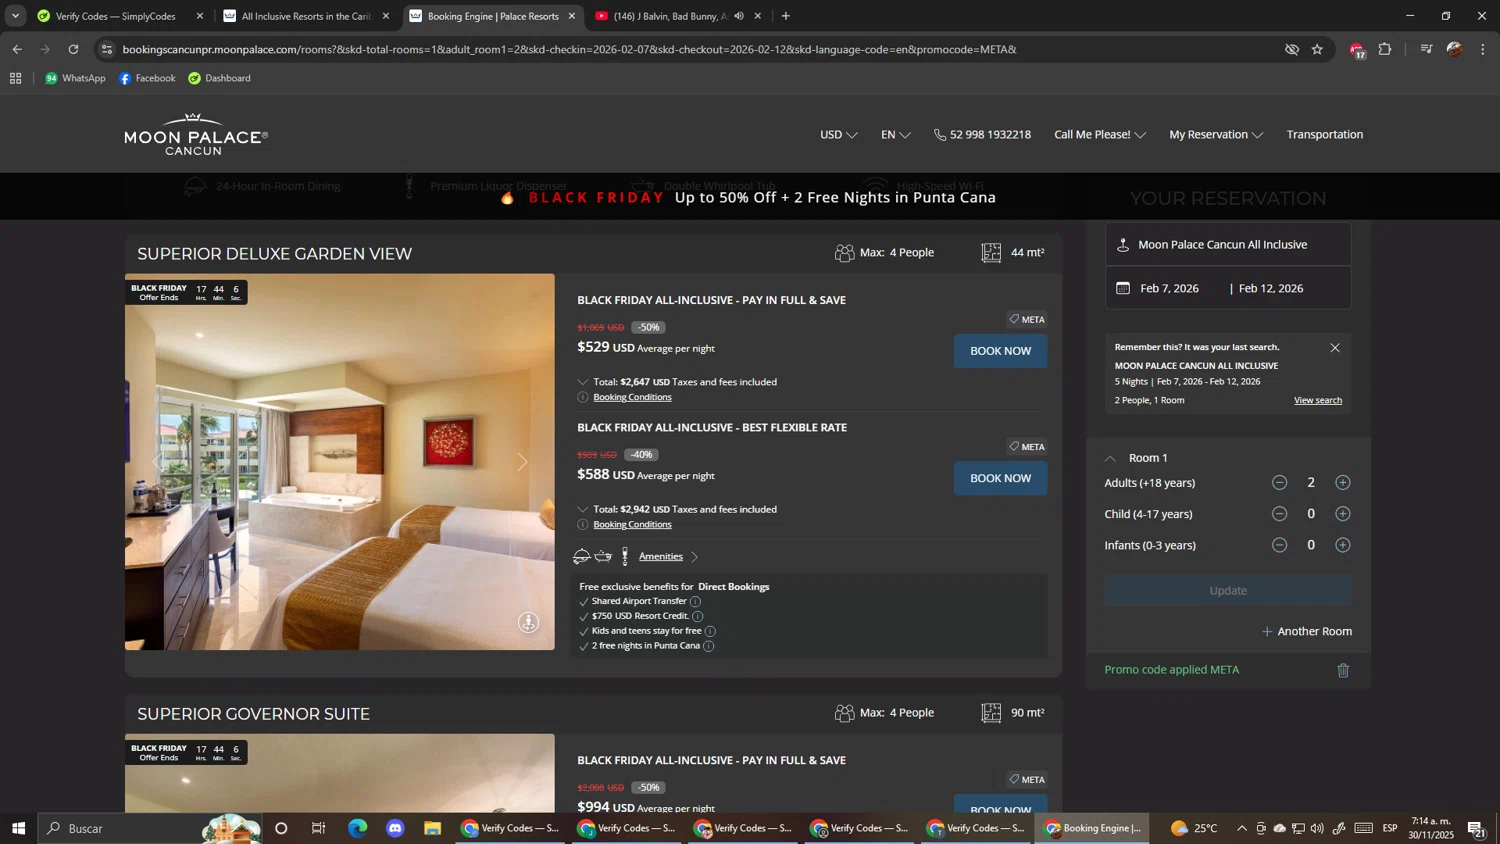1500x844 pixels.
Task: Delete the applied META promo code
Action: [1343, 670]
